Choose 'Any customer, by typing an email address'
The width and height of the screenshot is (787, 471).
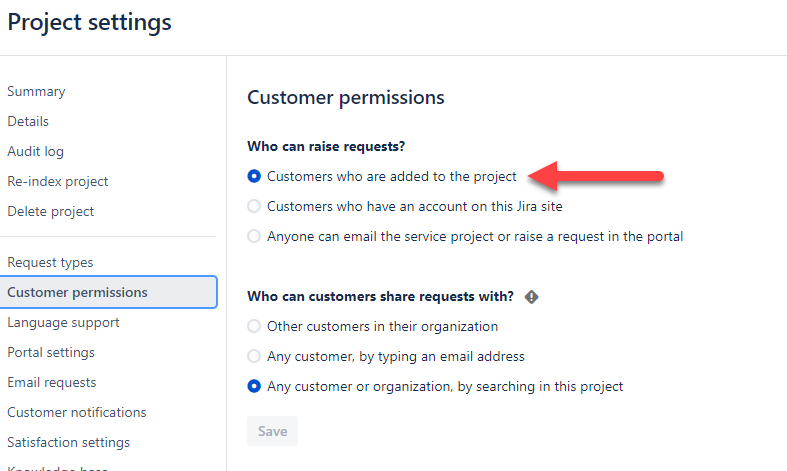click(x=254, y=357)
